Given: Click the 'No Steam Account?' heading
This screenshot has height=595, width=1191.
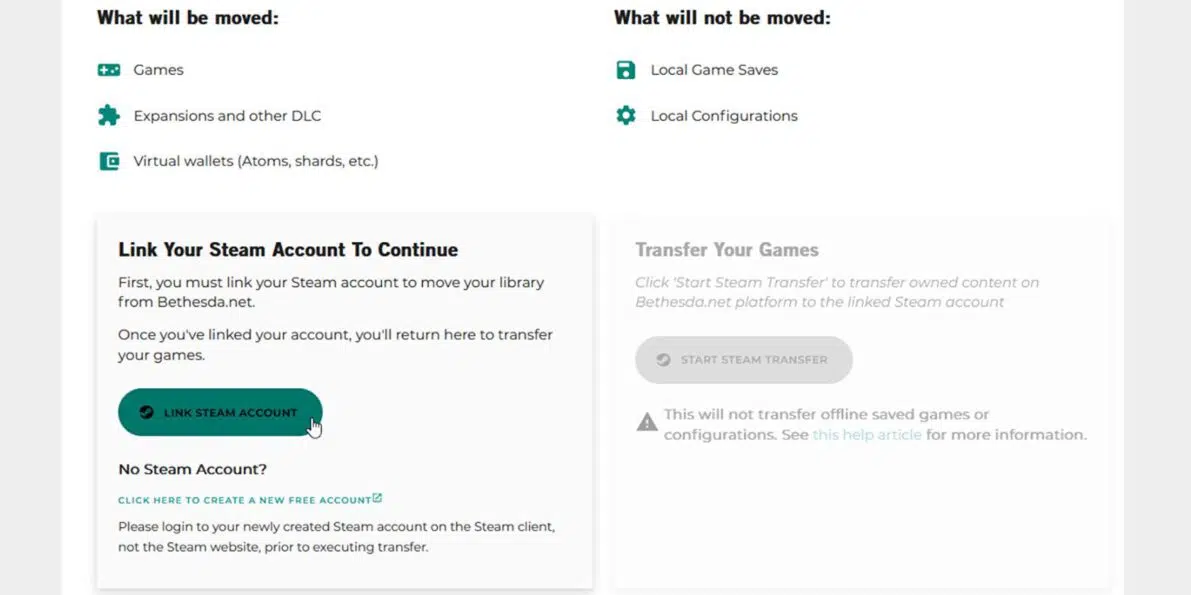Looking at the screenshot, I should (192, 469).
